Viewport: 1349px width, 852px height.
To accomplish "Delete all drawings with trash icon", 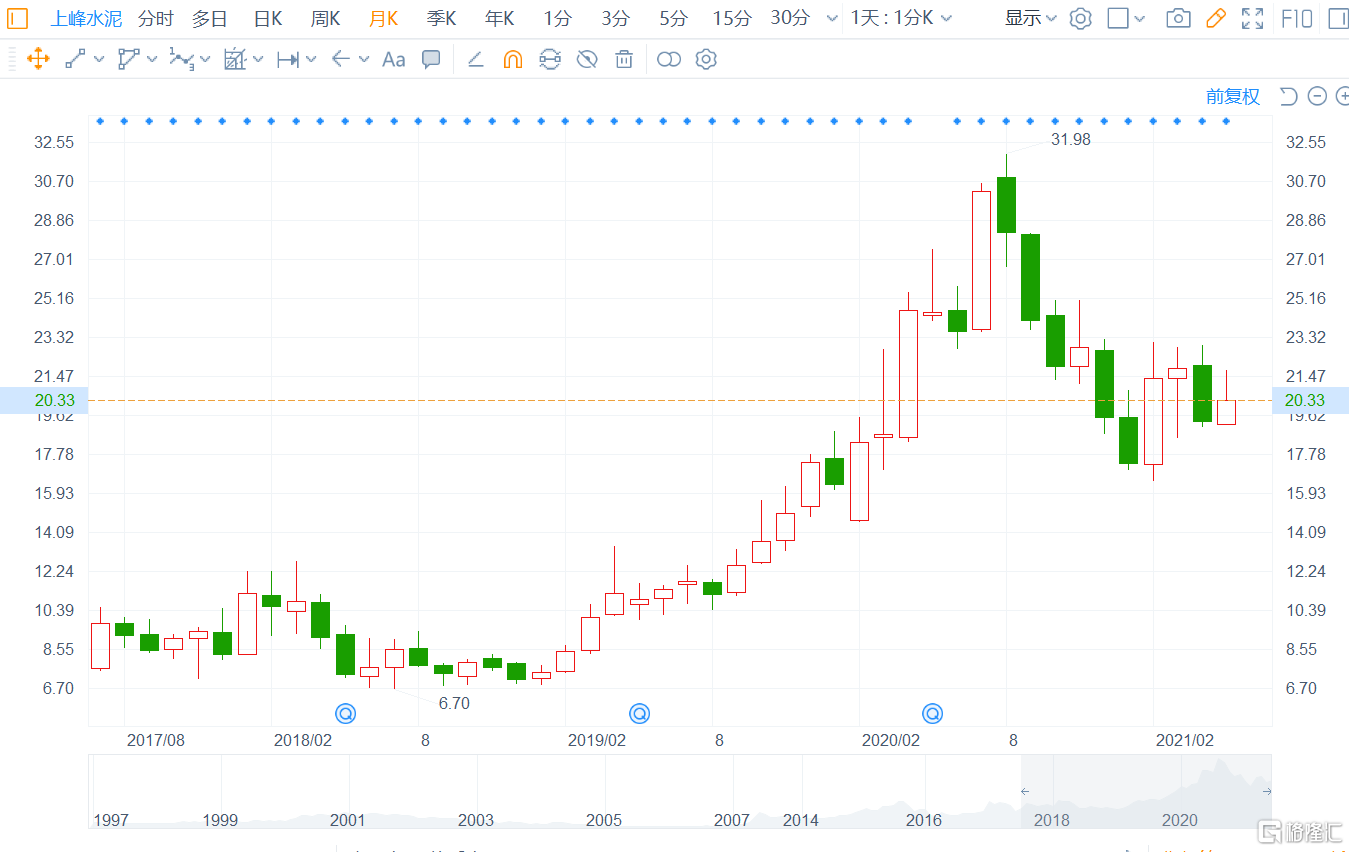I will coord(624,59).
